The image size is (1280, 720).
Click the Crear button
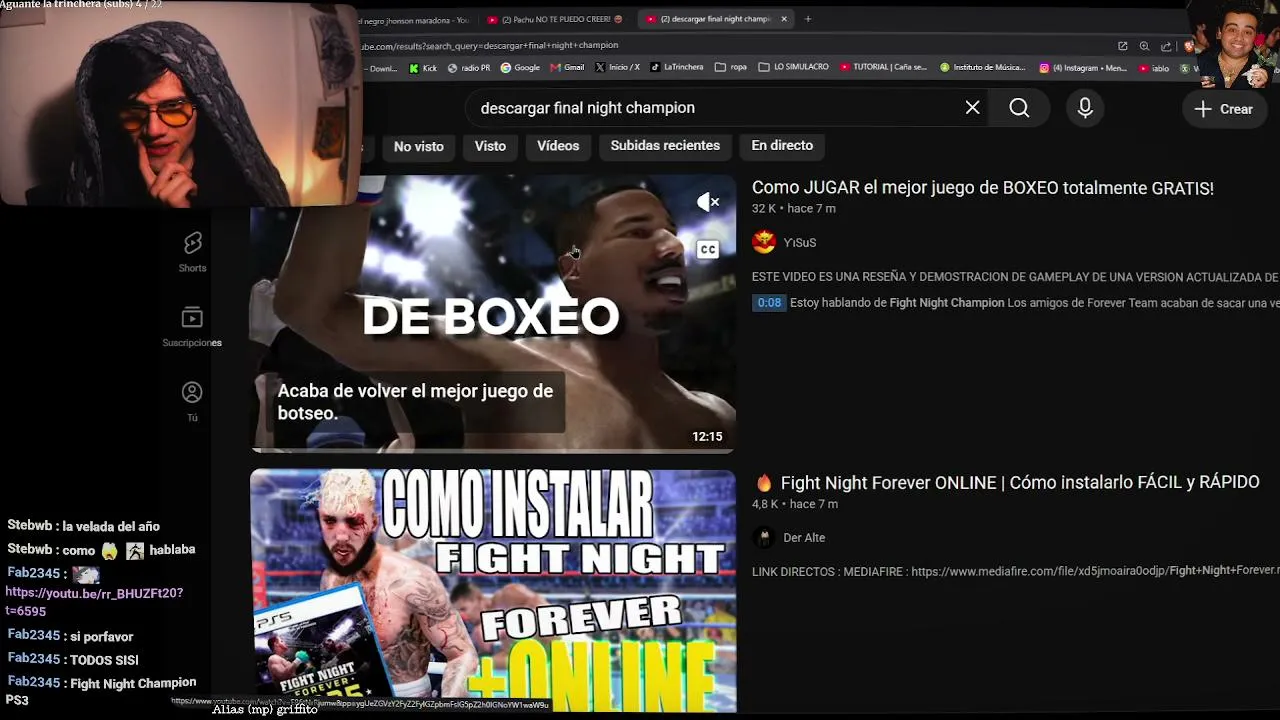(1224, 109)
